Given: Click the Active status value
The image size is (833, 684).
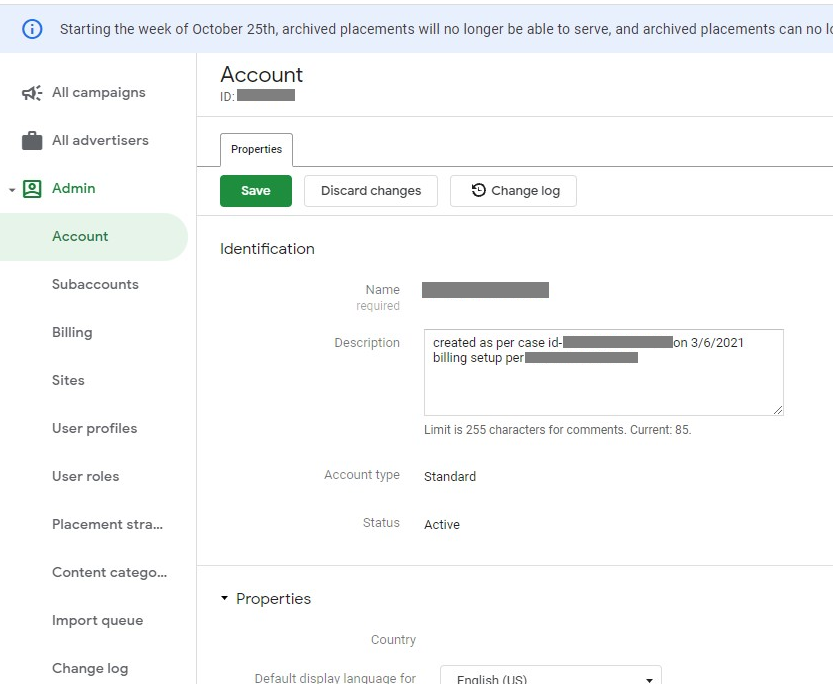Looking at the screenshot, I should click(x=441, y=525).
